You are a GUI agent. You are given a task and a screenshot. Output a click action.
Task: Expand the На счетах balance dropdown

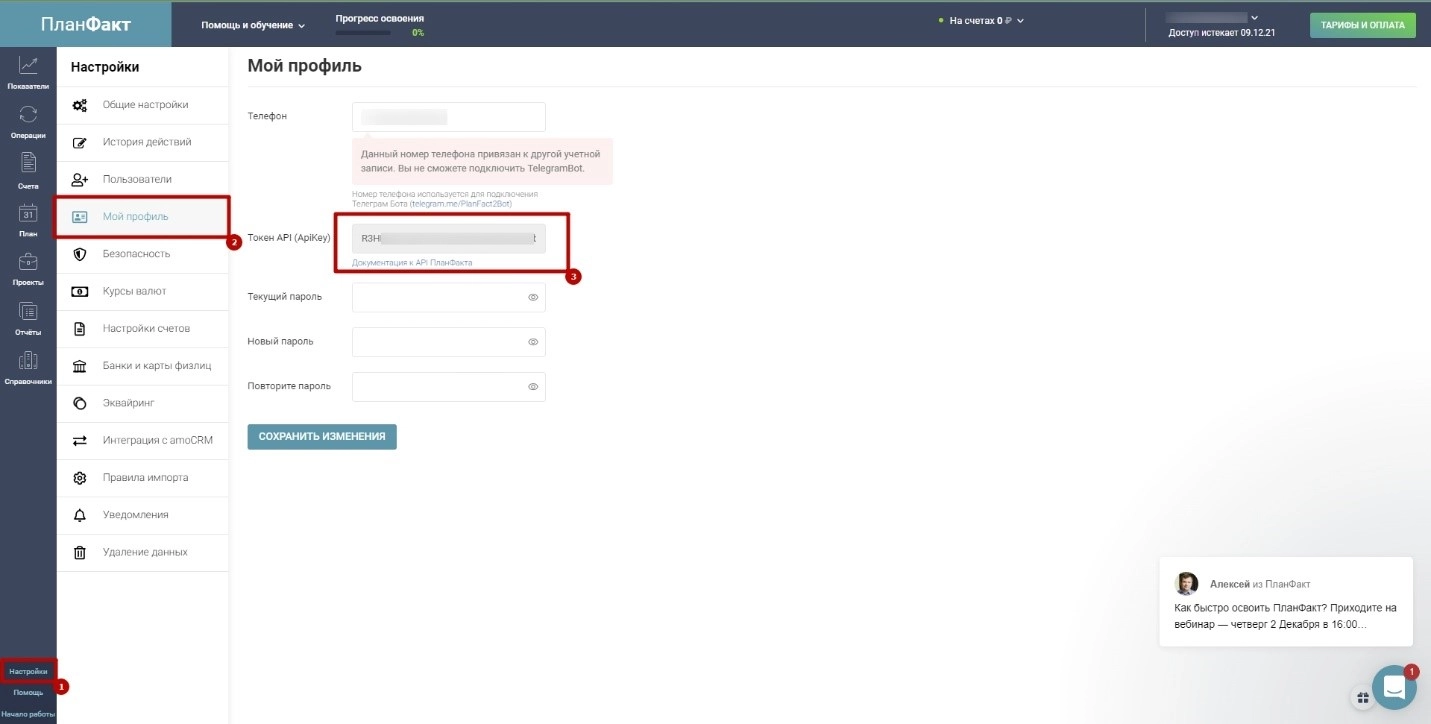(x=986, y=20)
